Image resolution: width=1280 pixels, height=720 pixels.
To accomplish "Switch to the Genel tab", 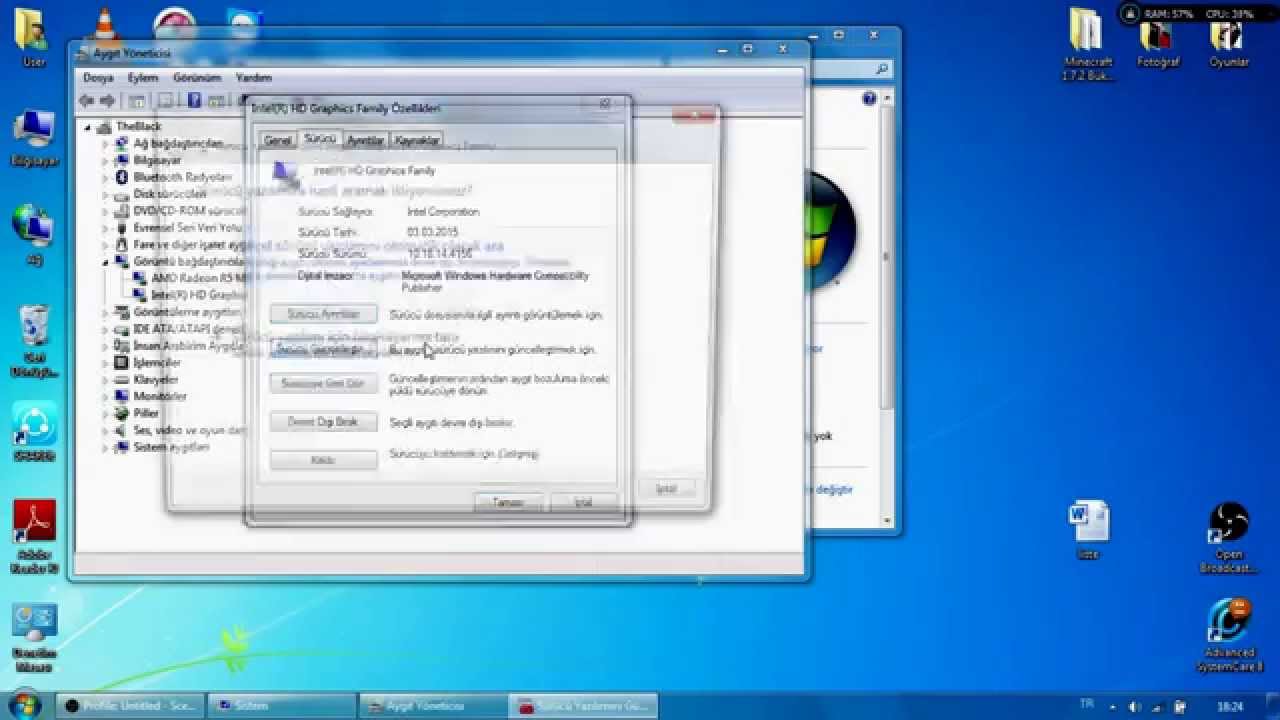I will pos(277,140).
